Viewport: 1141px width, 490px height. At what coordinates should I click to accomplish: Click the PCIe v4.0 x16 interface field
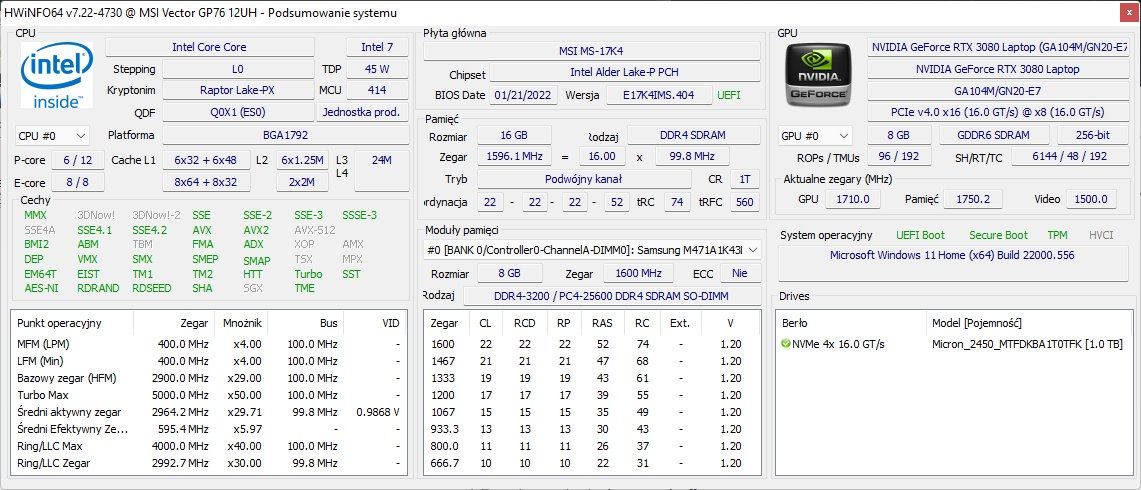(x=998, y=113)
